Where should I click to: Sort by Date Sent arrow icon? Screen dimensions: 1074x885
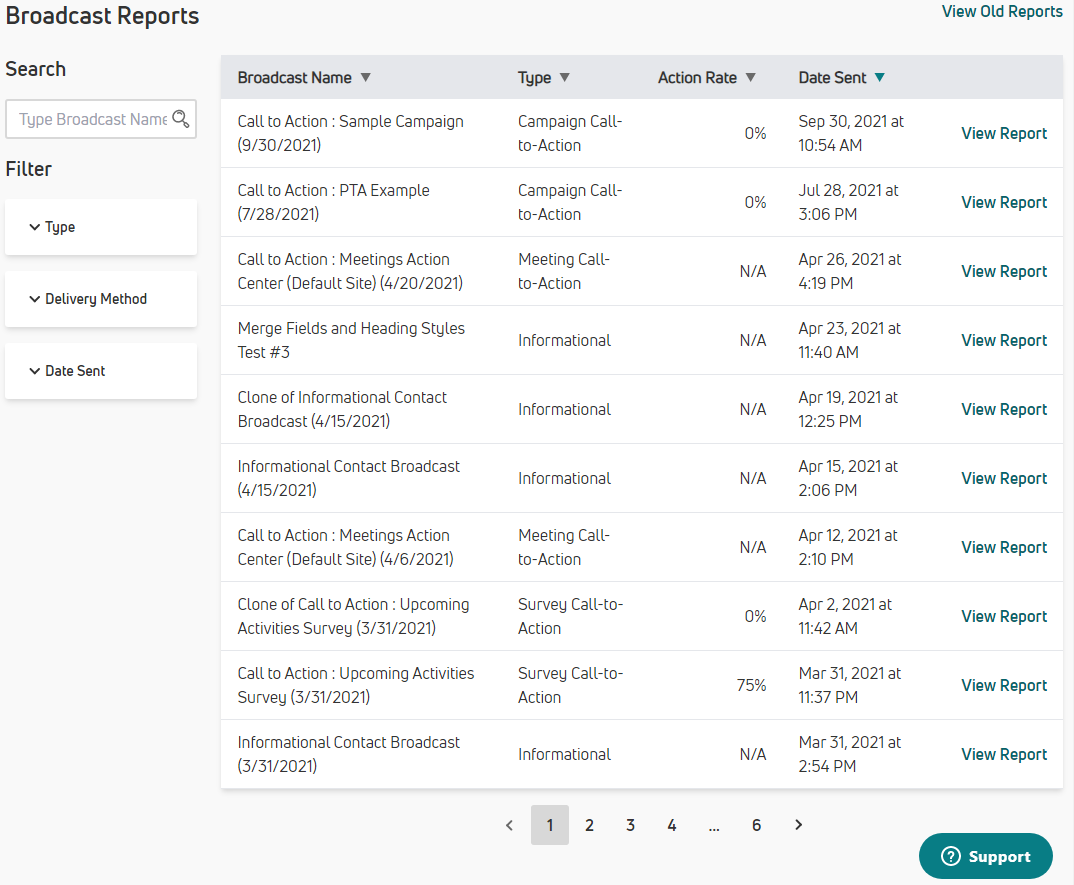coord(879,78)
